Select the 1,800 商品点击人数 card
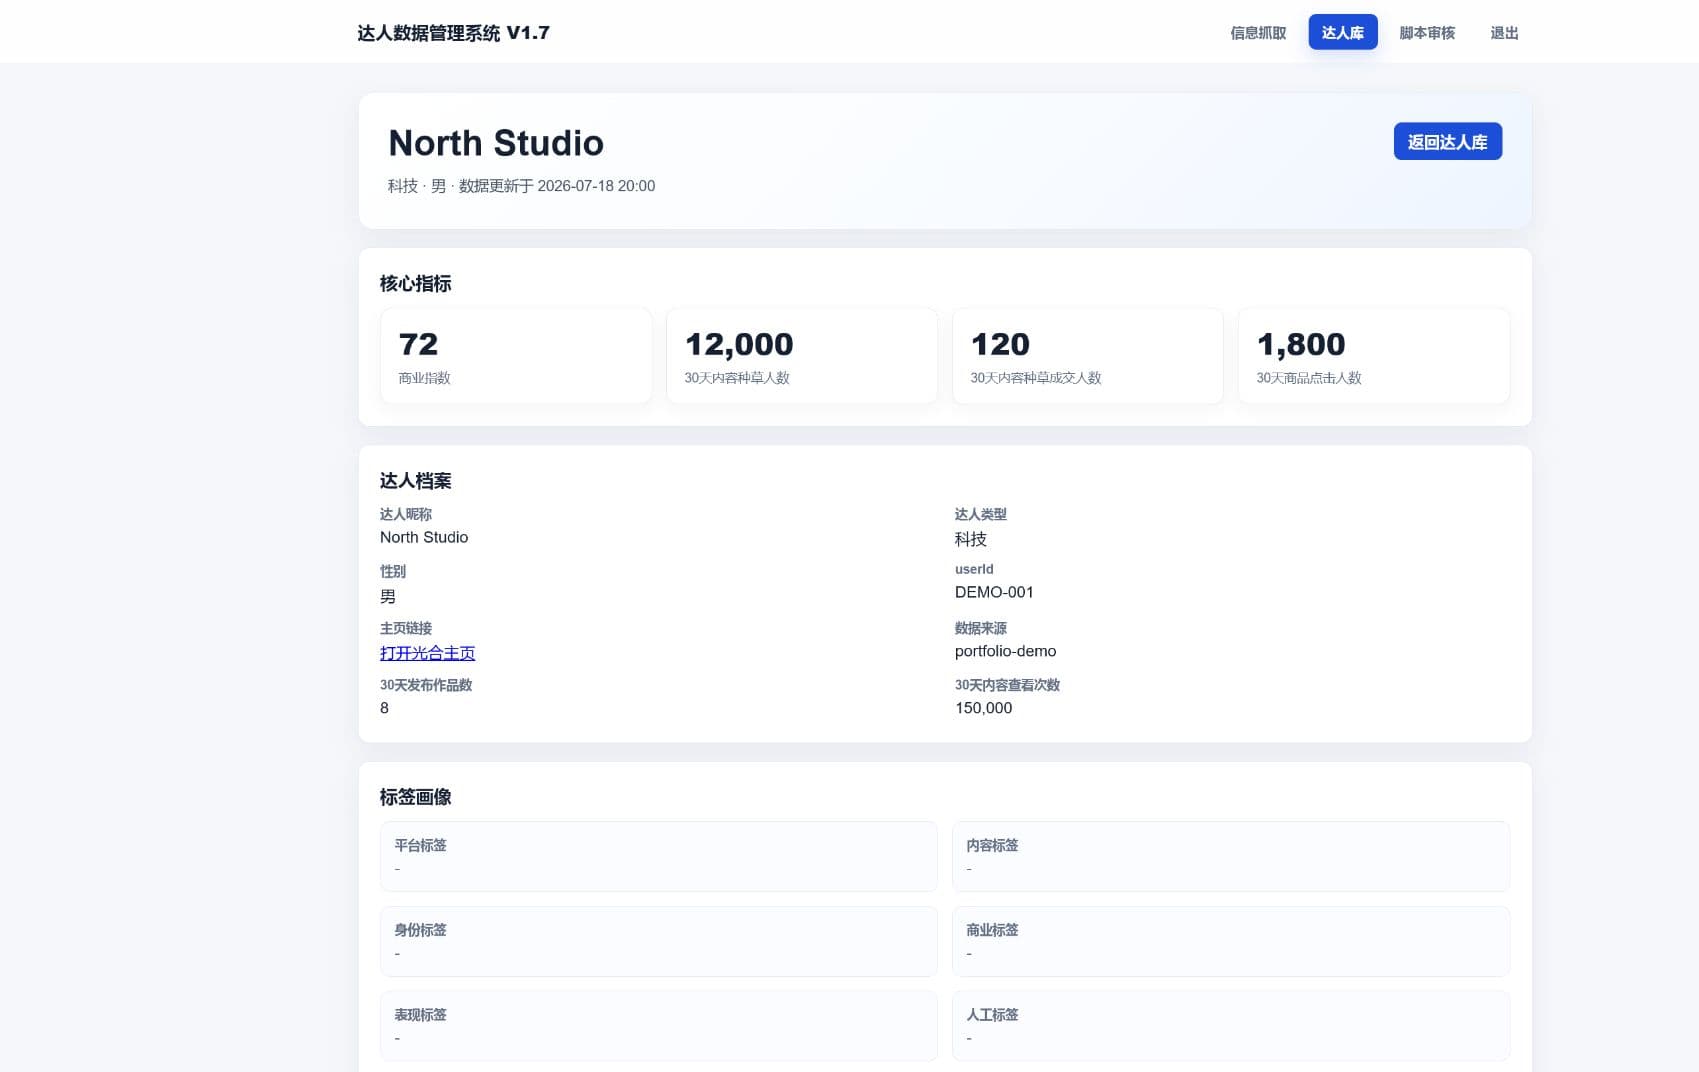 pos(1374,356)
